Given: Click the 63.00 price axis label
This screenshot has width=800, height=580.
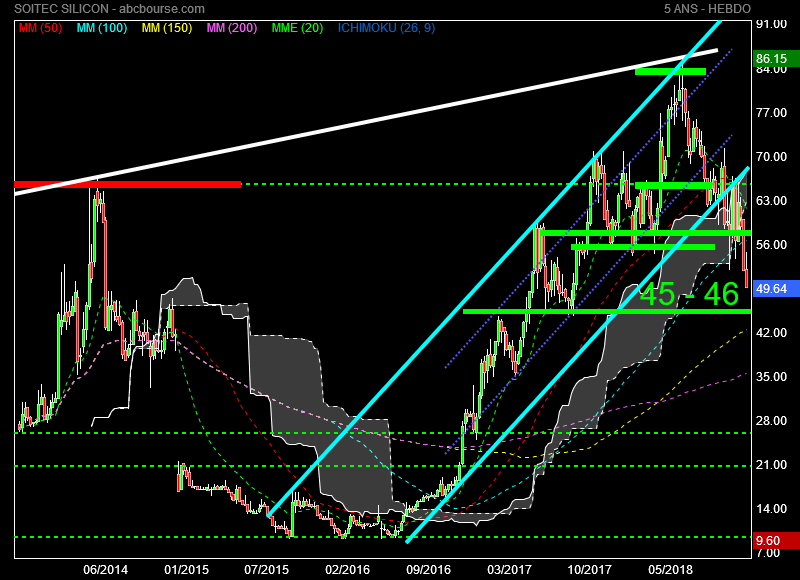Looking at the screenshot, I should coord(771,200).
